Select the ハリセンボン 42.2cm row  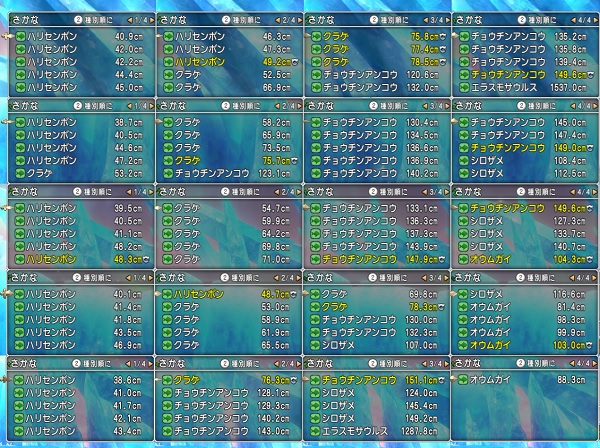tap(81, 62)
